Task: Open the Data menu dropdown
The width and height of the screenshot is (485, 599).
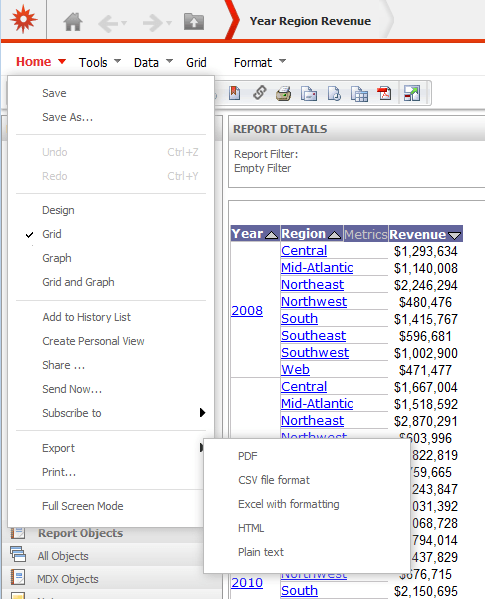Action: (153, 62)
